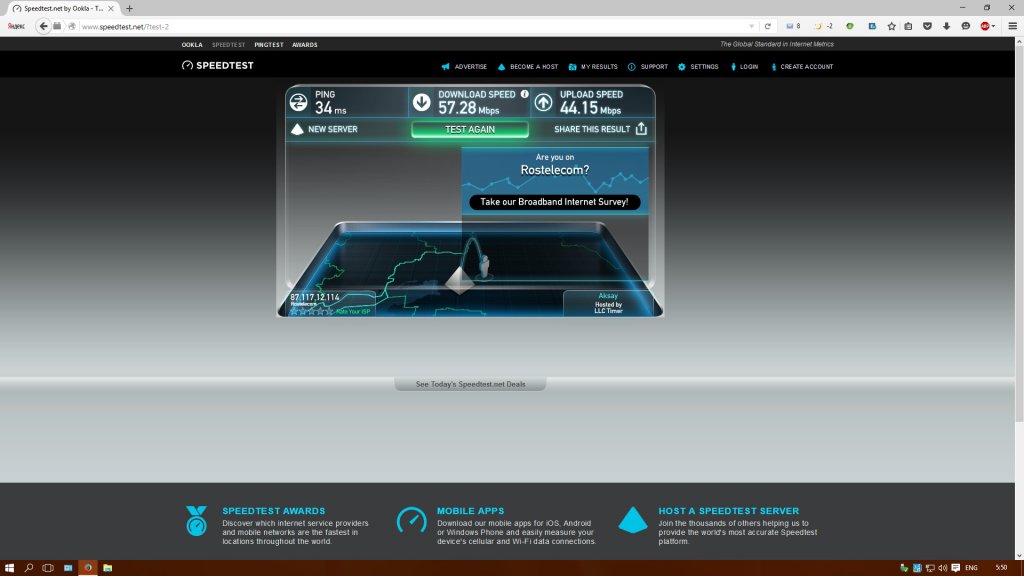The height and width of the screenshot is (576, 1024).
Task: Select the Speedtest top bar tab
Action: click(x=229, y=44)
